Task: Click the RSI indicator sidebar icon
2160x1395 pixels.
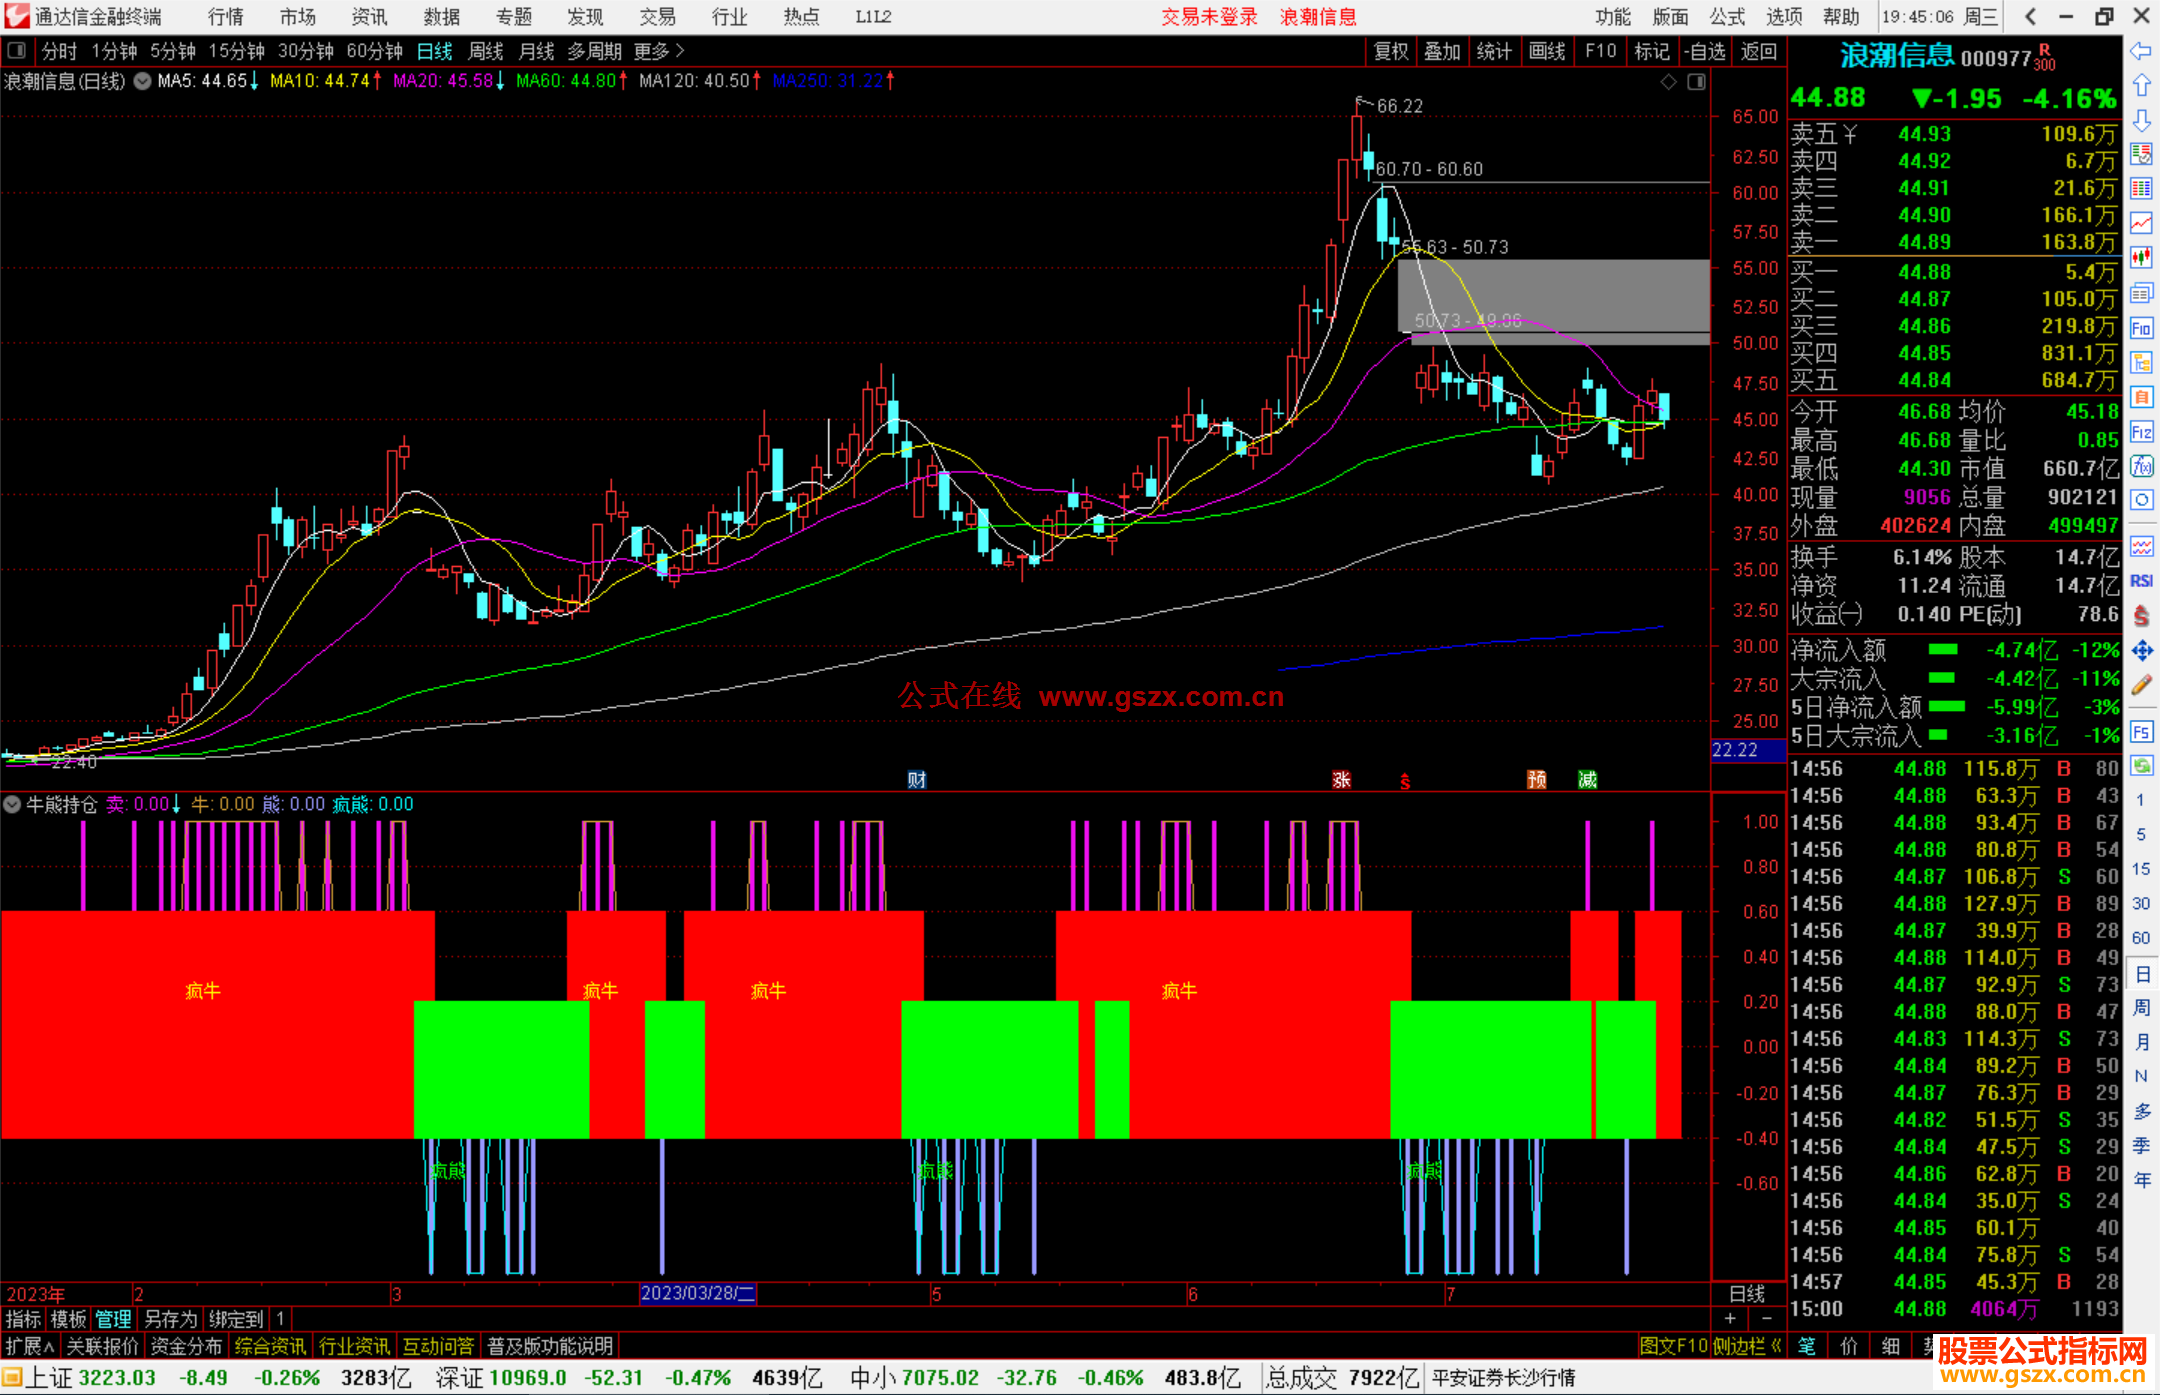Action: [2141, 581]
